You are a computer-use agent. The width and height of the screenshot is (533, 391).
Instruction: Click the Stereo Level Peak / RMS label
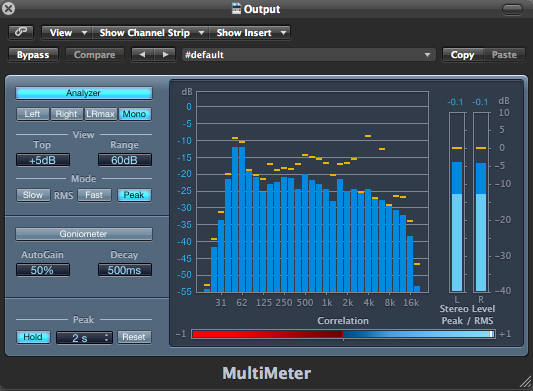coord(467,314)
